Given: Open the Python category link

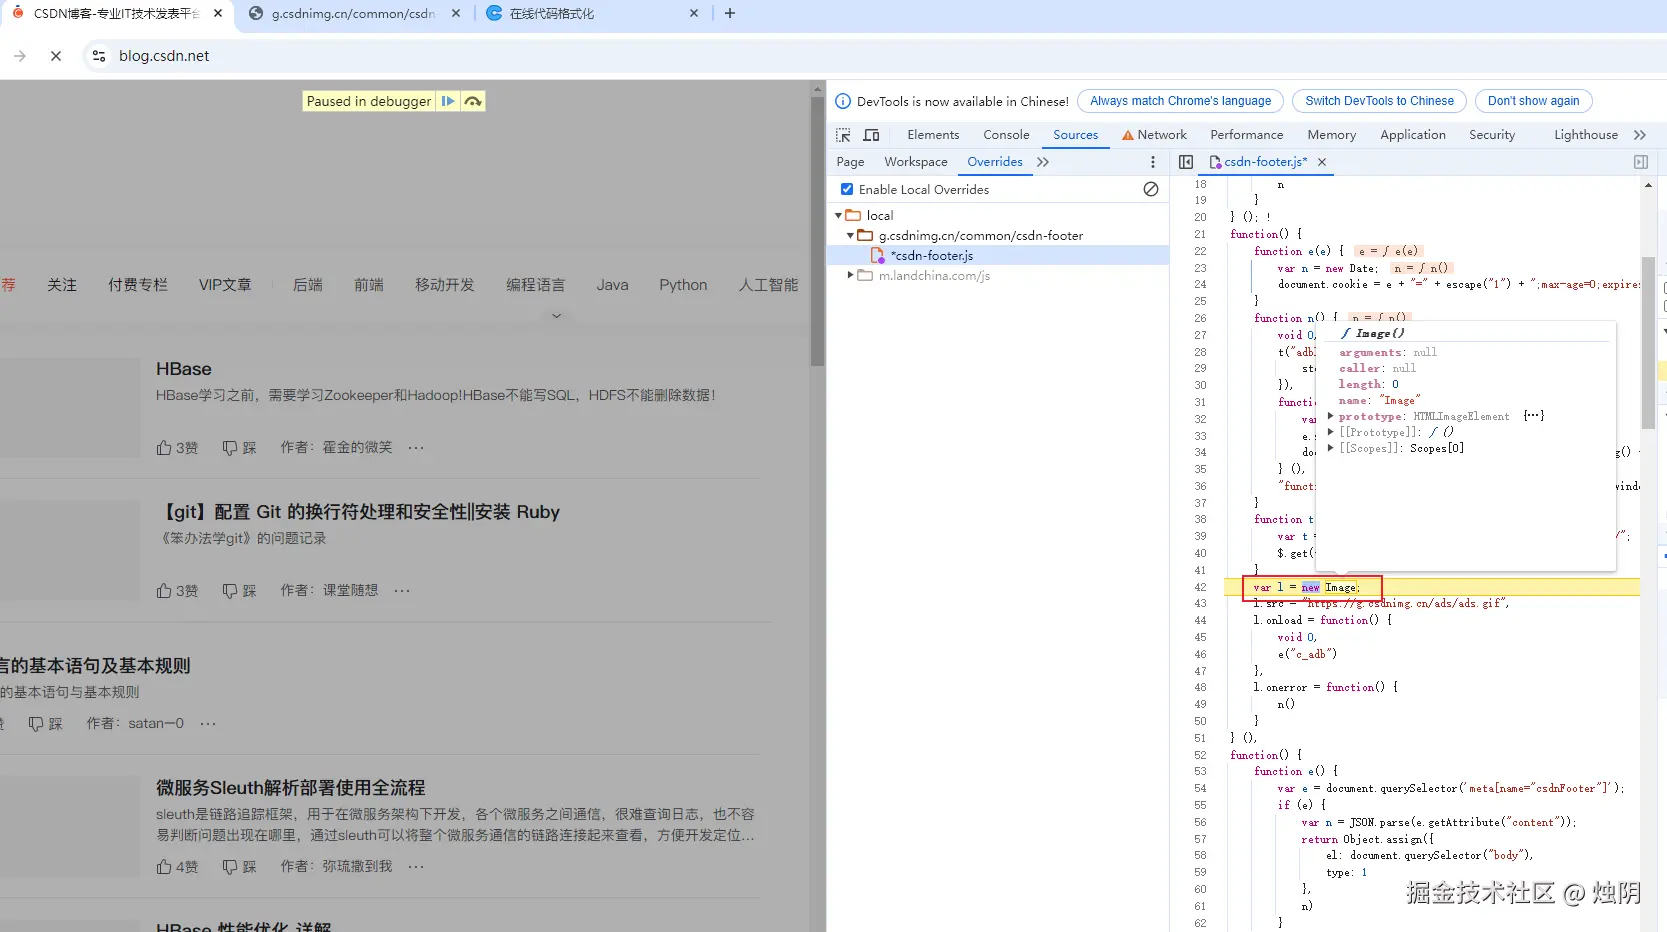Looking at the screenshot, I should [x=683, y=285].
